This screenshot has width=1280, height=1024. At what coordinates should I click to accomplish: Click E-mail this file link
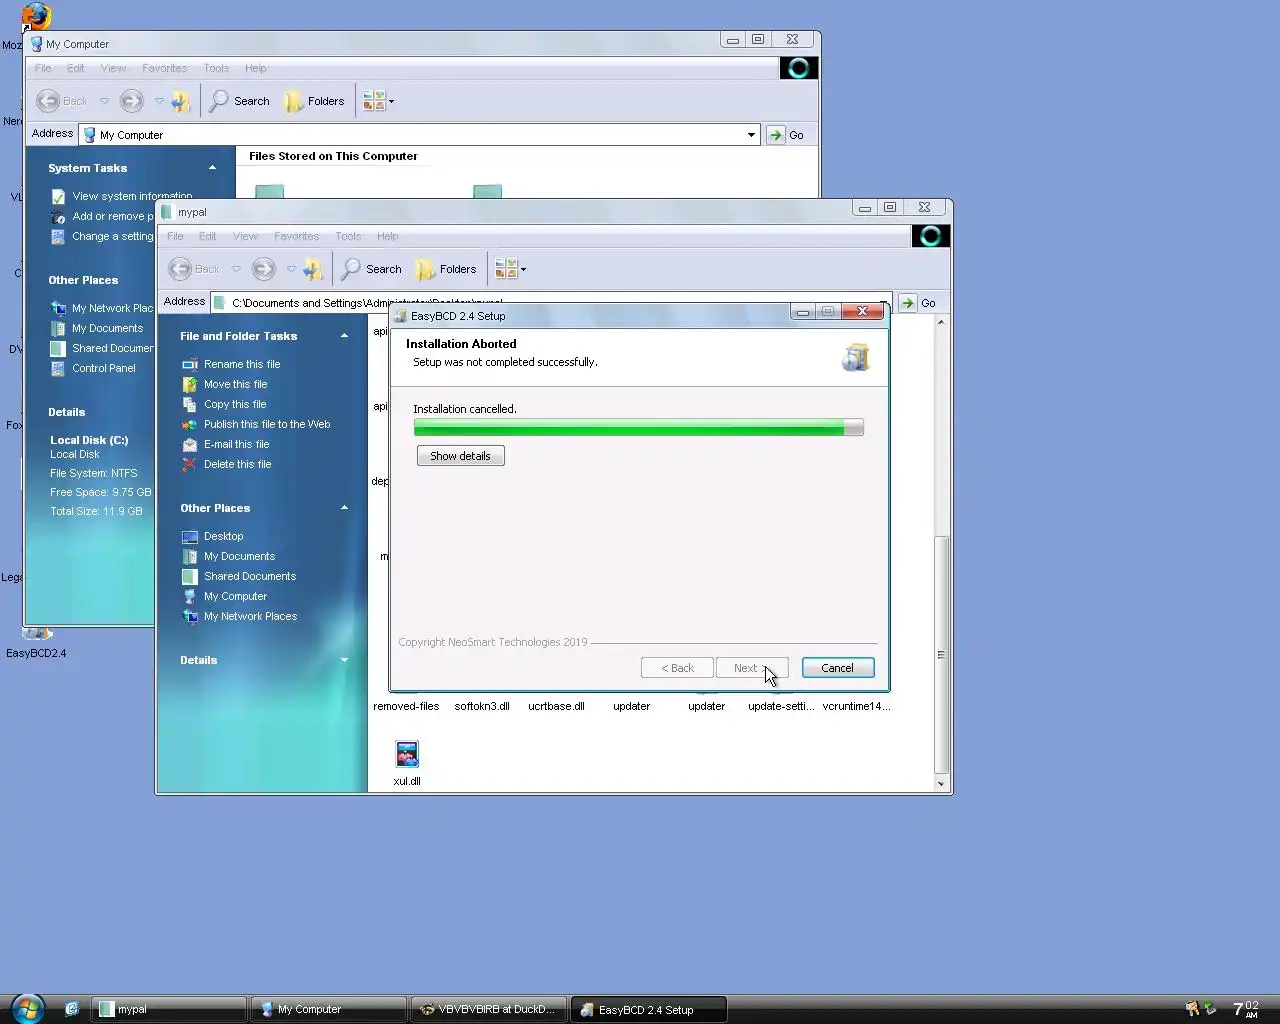pos(236,444)
